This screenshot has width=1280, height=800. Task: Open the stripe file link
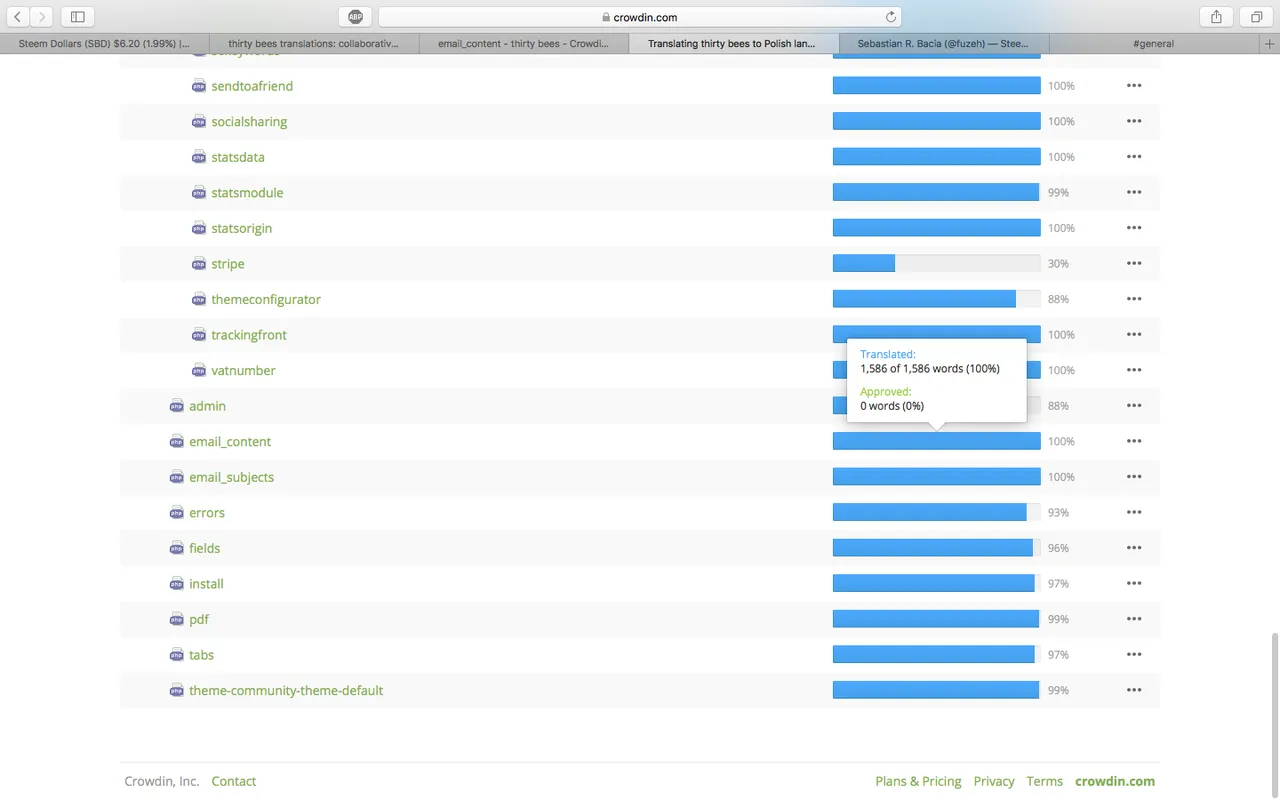click(228, 264)
